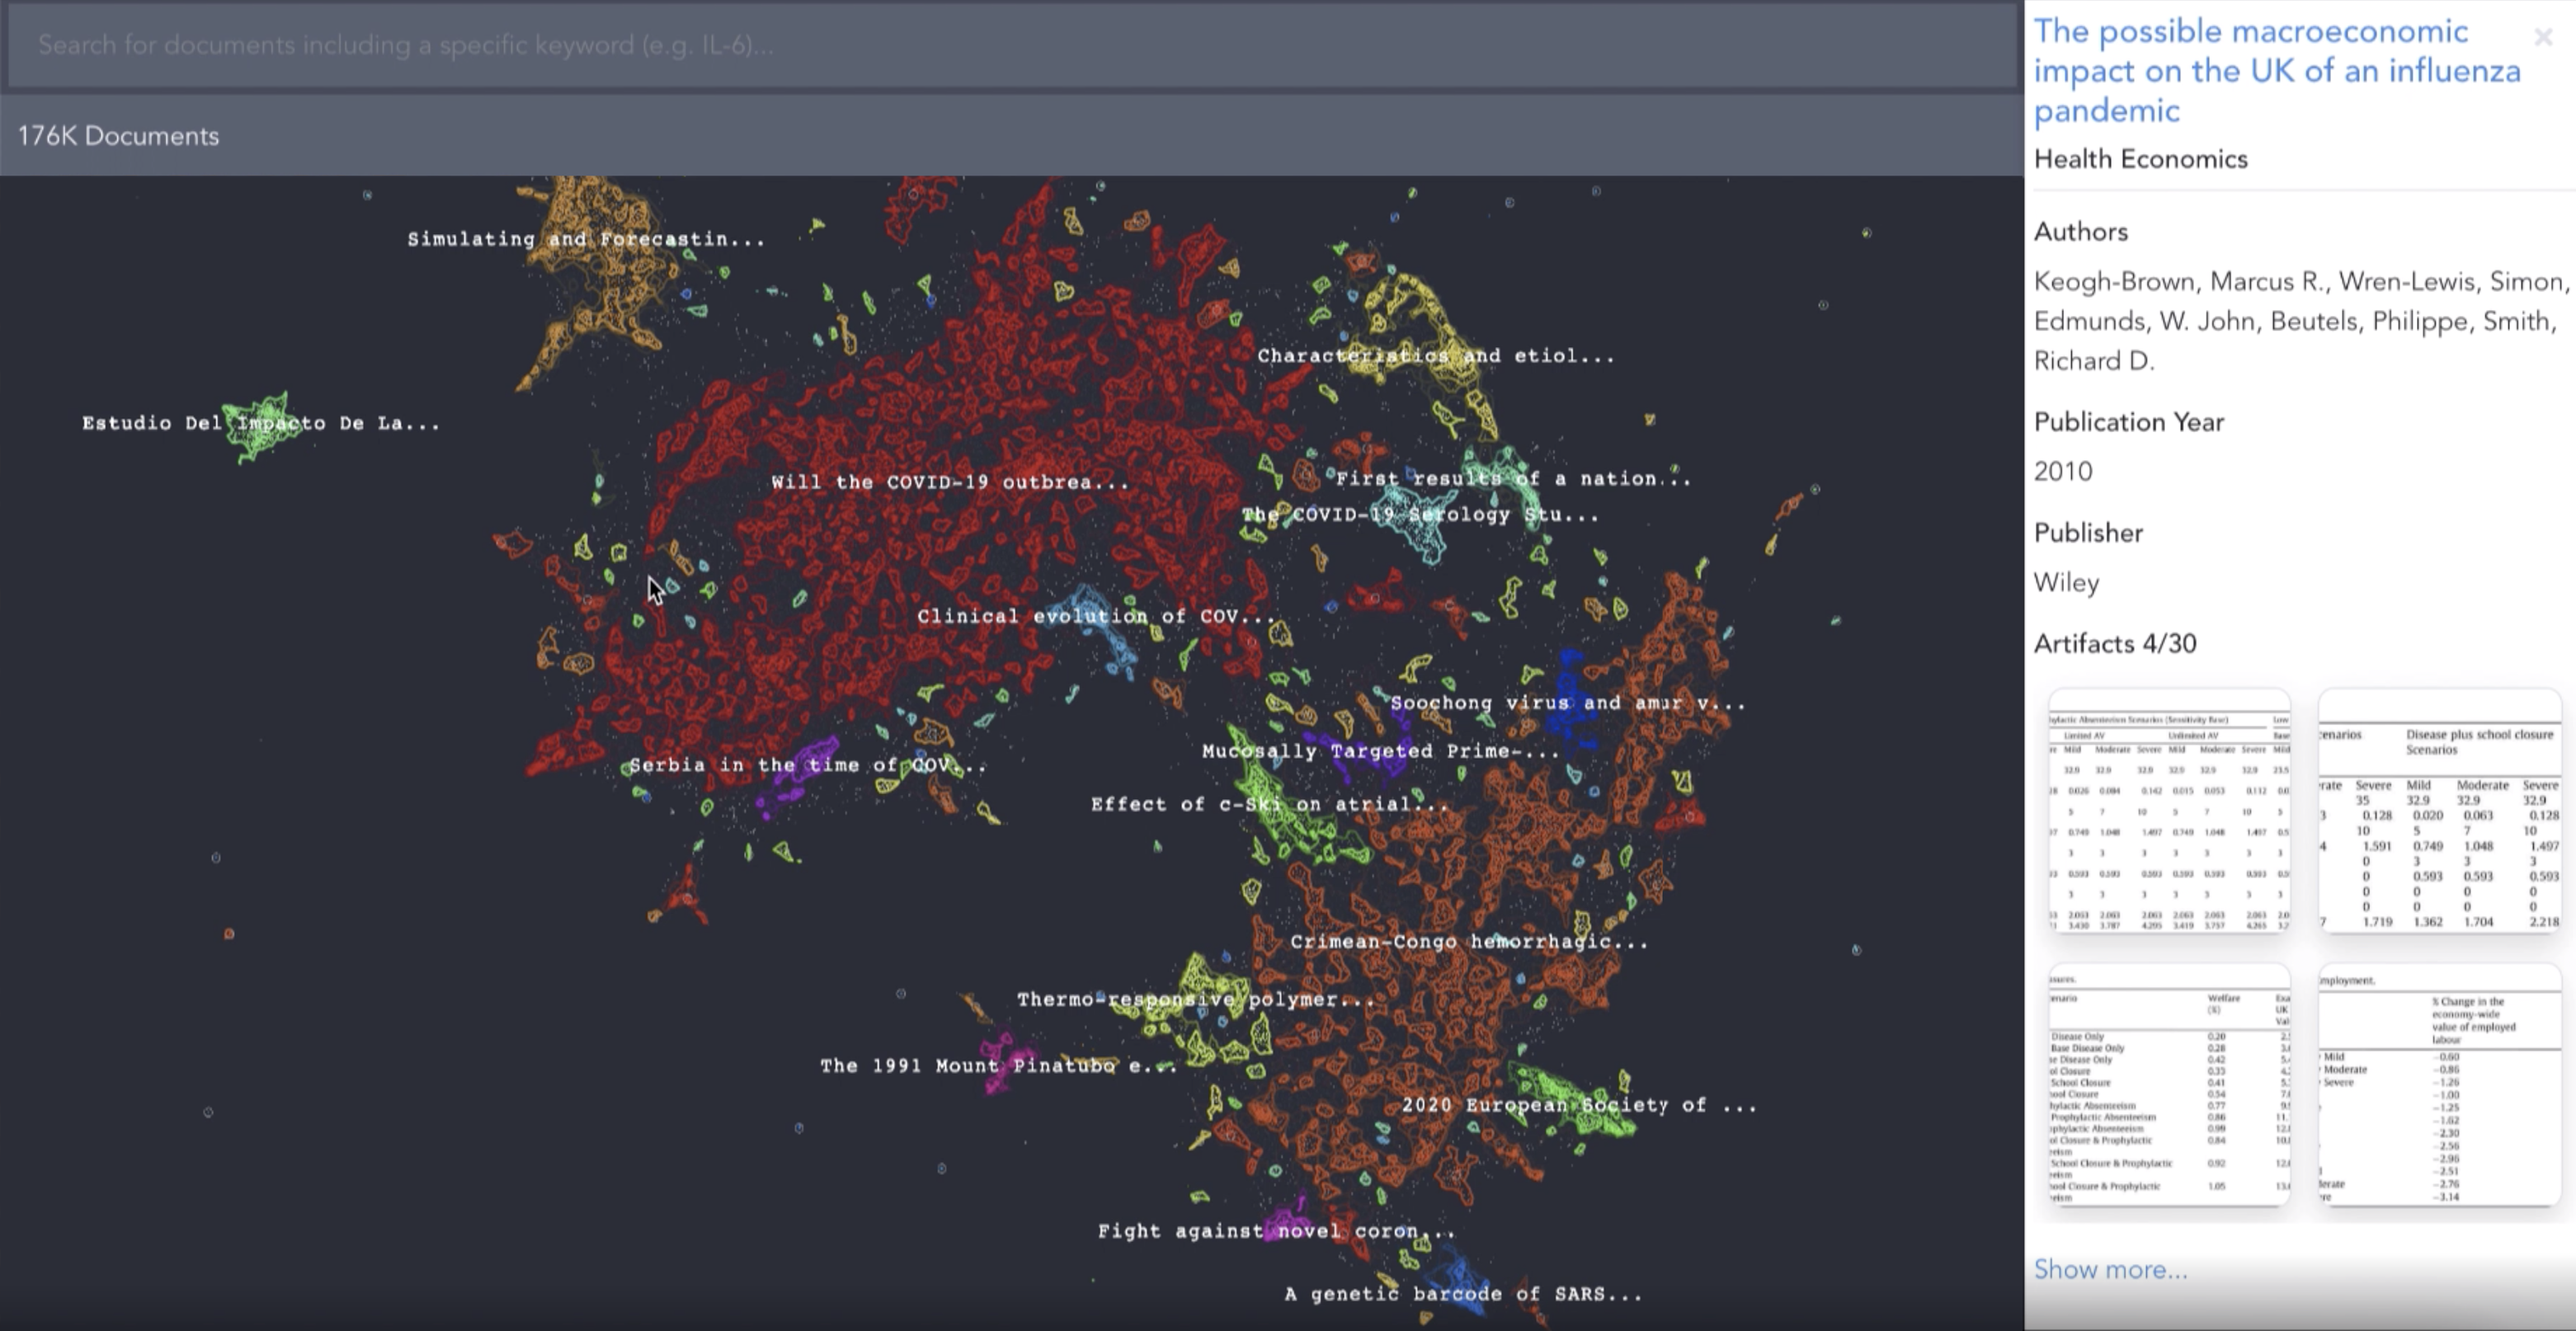The width and height of the screenshot is (2576, 1331).
Task: Select the 'Simulating and Forecastin...' cluster label
Action: coord(585,239)
